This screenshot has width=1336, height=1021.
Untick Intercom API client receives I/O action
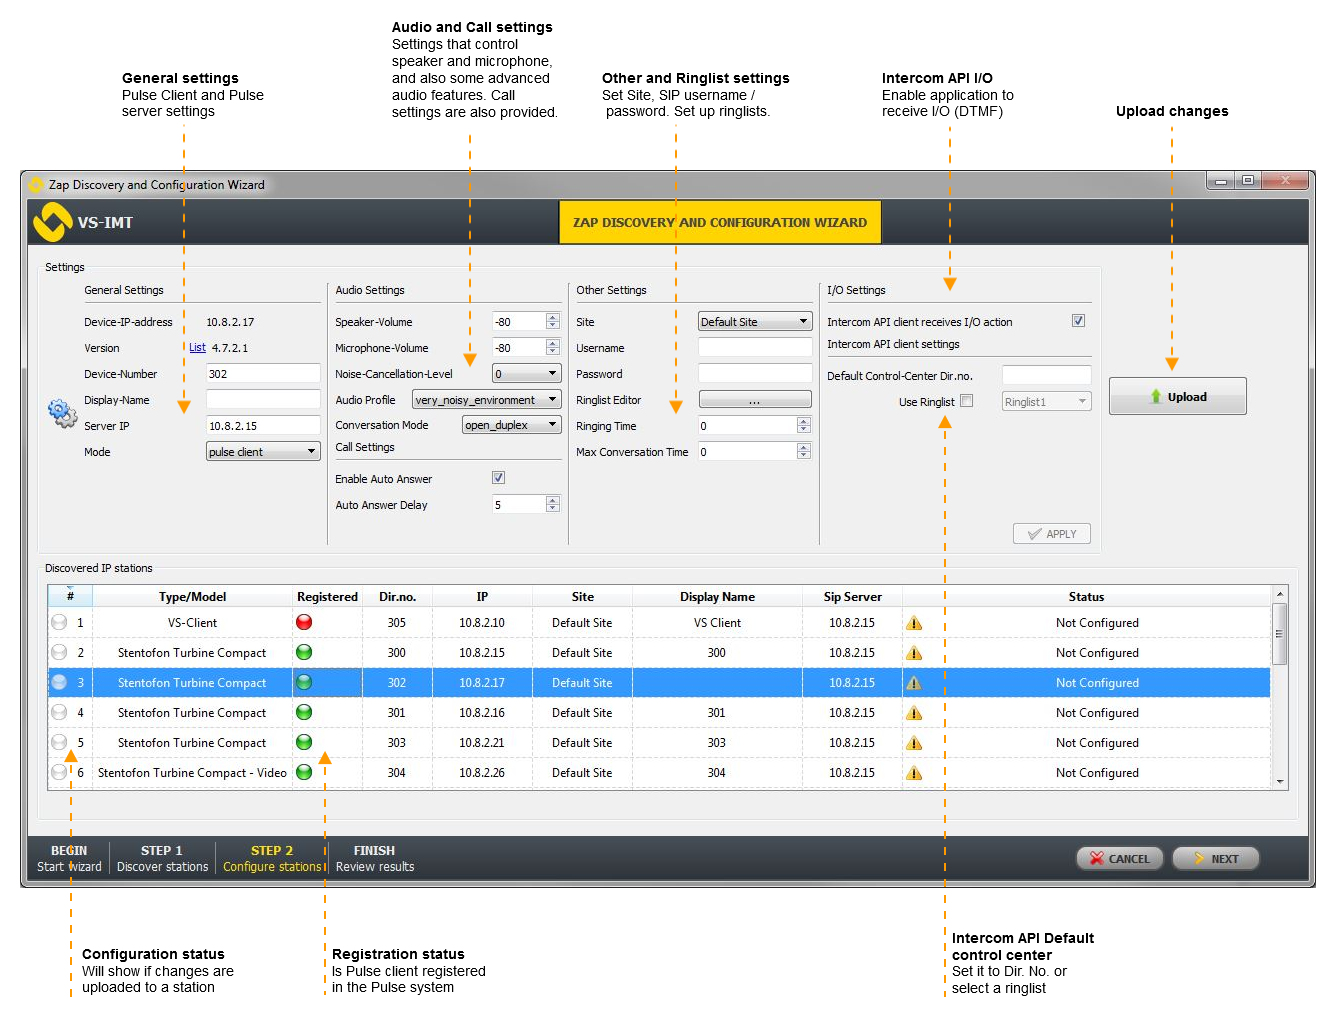(1078, 321)
